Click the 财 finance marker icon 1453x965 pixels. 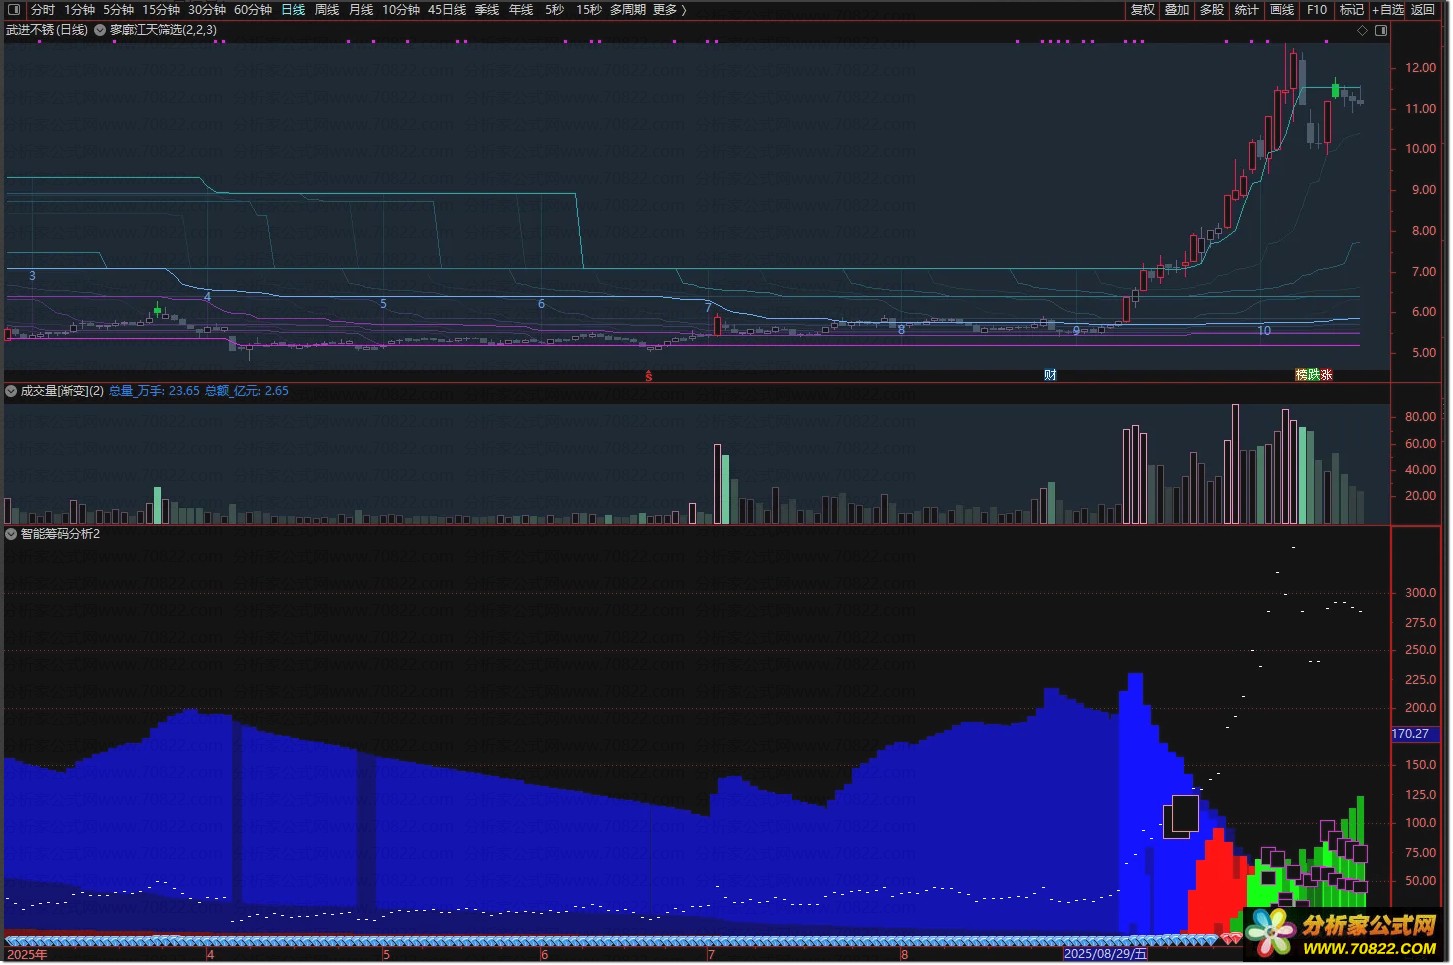(x=1050, y=375)
